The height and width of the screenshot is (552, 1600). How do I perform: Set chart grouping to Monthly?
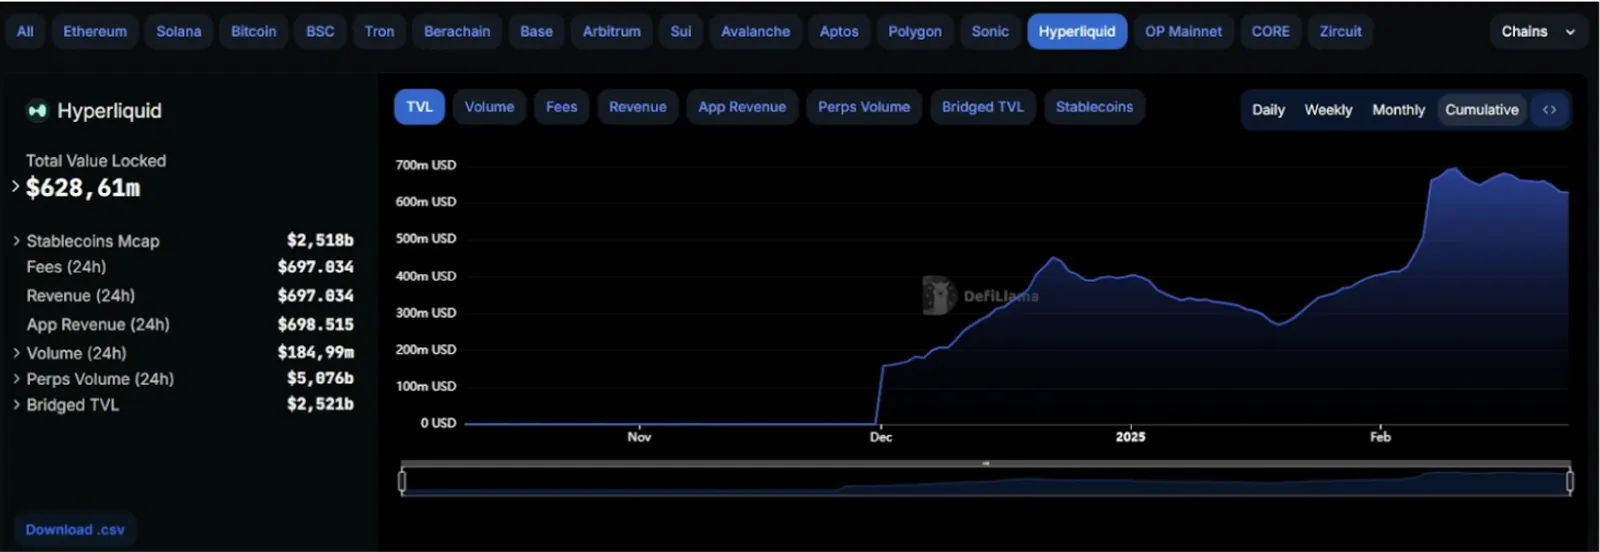(x=1398, y=110)
